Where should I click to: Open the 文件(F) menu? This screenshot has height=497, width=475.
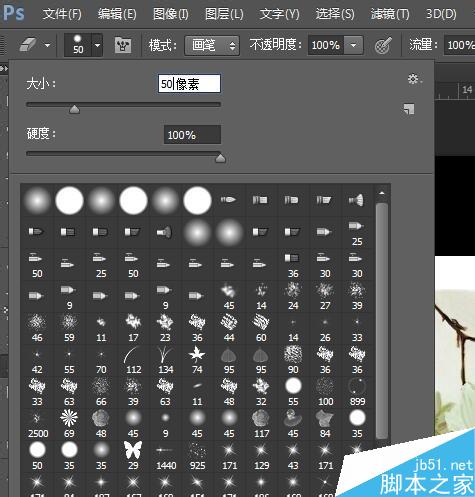click(x=62, y=14)
